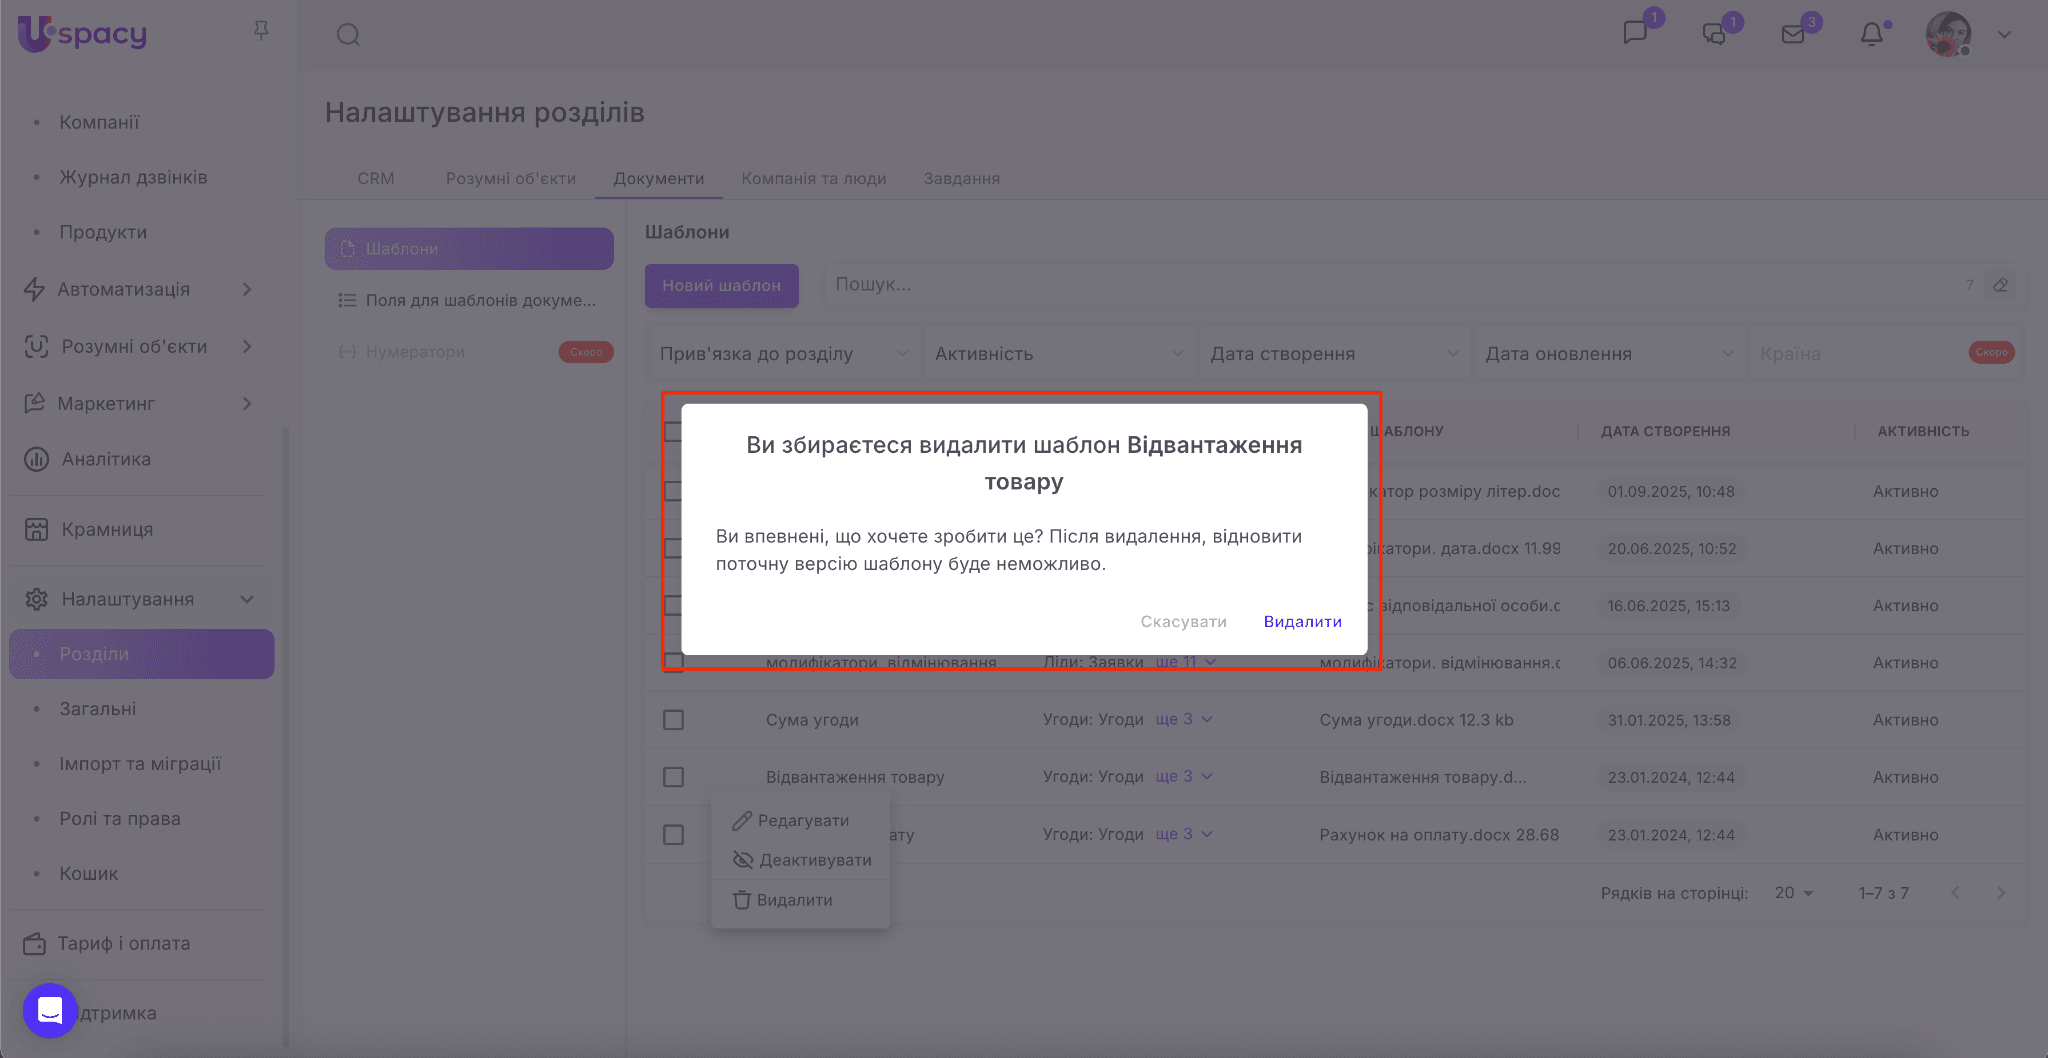Open Імпорт та міграції in the sidebar
This screenshot has width=2048, height=1058.
pos(140,764)
